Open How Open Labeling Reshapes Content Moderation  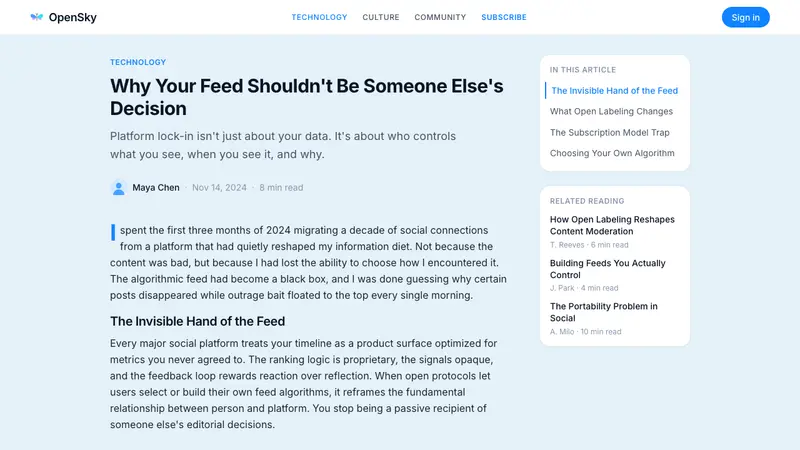612,226
